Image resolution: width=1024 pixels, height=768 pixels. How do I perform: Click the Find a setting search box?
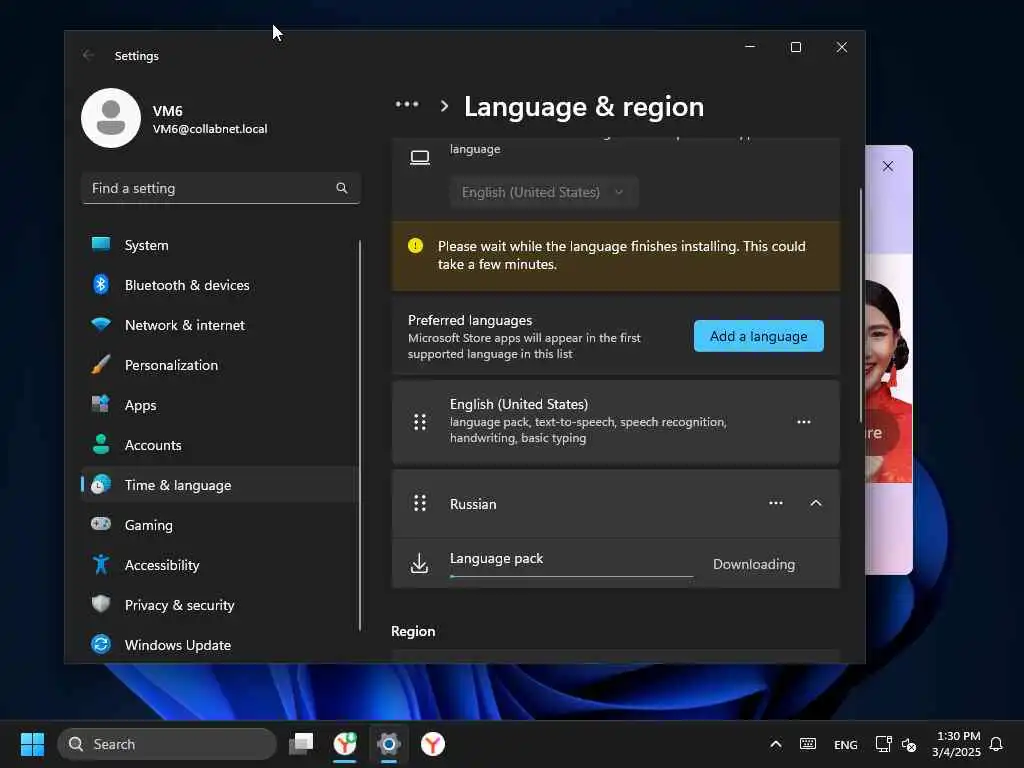click(221, 188)
